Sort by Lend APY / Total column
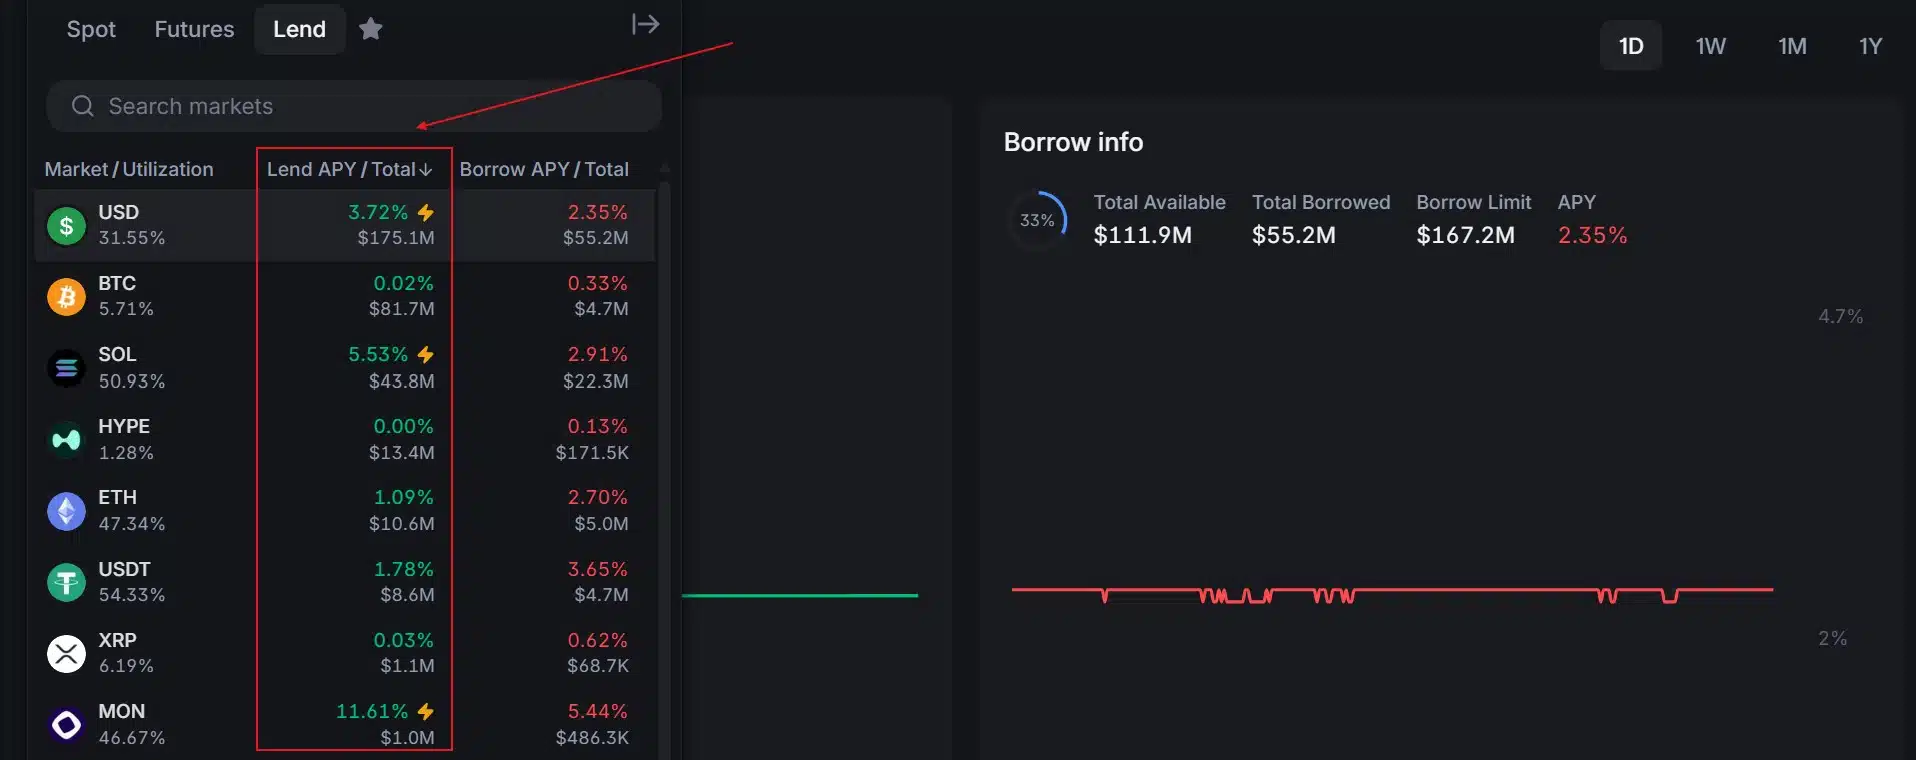Viewport: 1916px width, 760px height. tap(349, 169)
